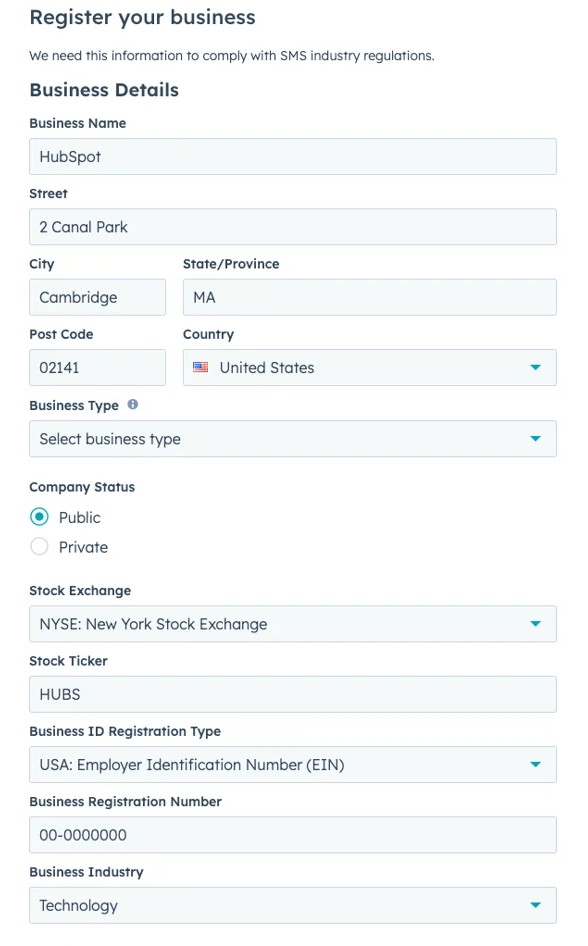The height and width of the screenshot is (946, 588).
Task: Expand the Technology industry dropdown
Action: click(x=292, y=905)
